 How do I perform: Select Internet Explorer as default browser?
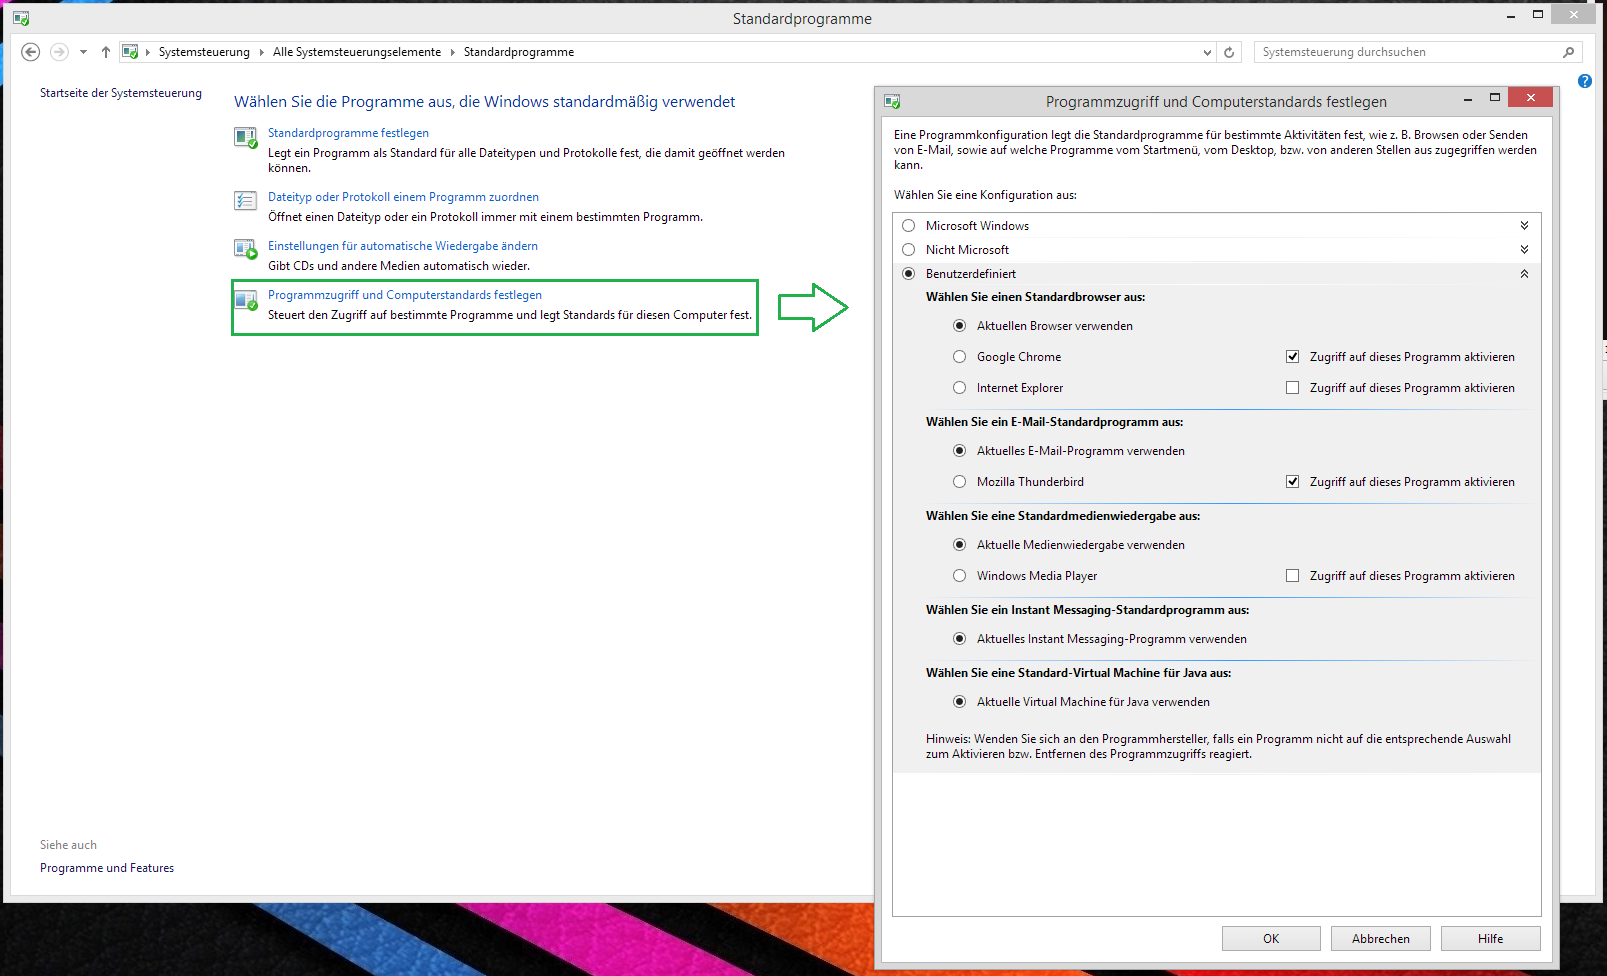pyautogui.click(x=960, y=388)
